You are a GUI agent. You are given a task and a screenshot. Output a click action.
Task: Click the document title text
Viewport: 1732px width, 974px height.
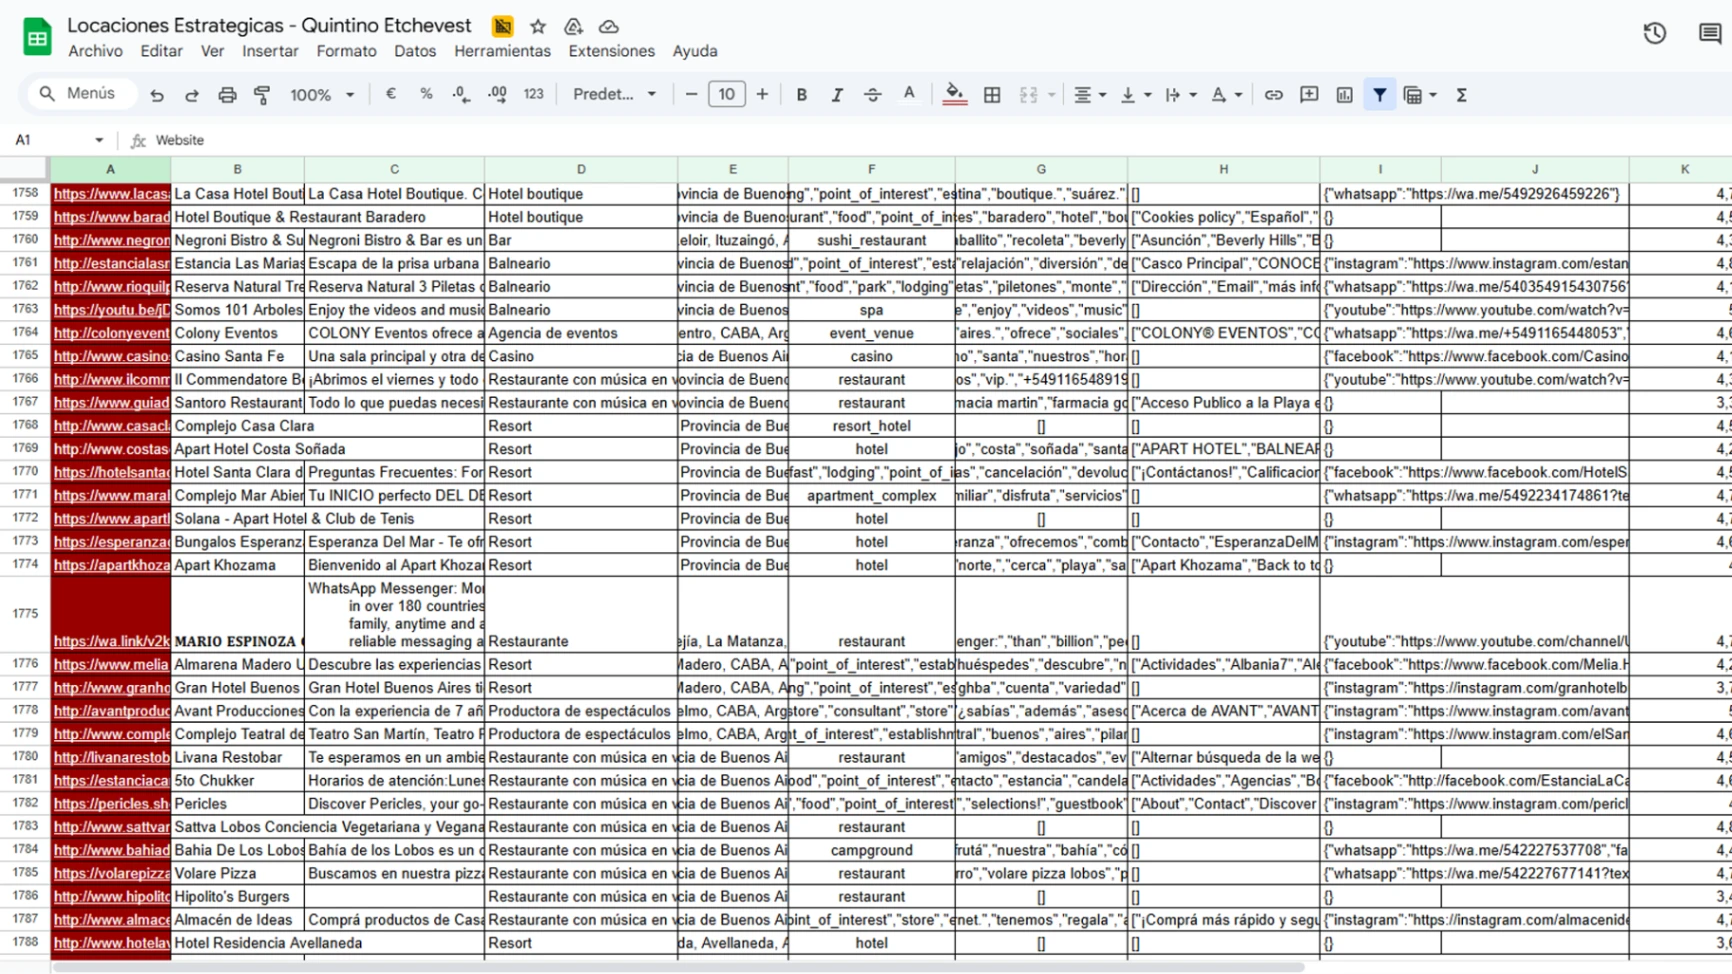(x=269, y=25)
